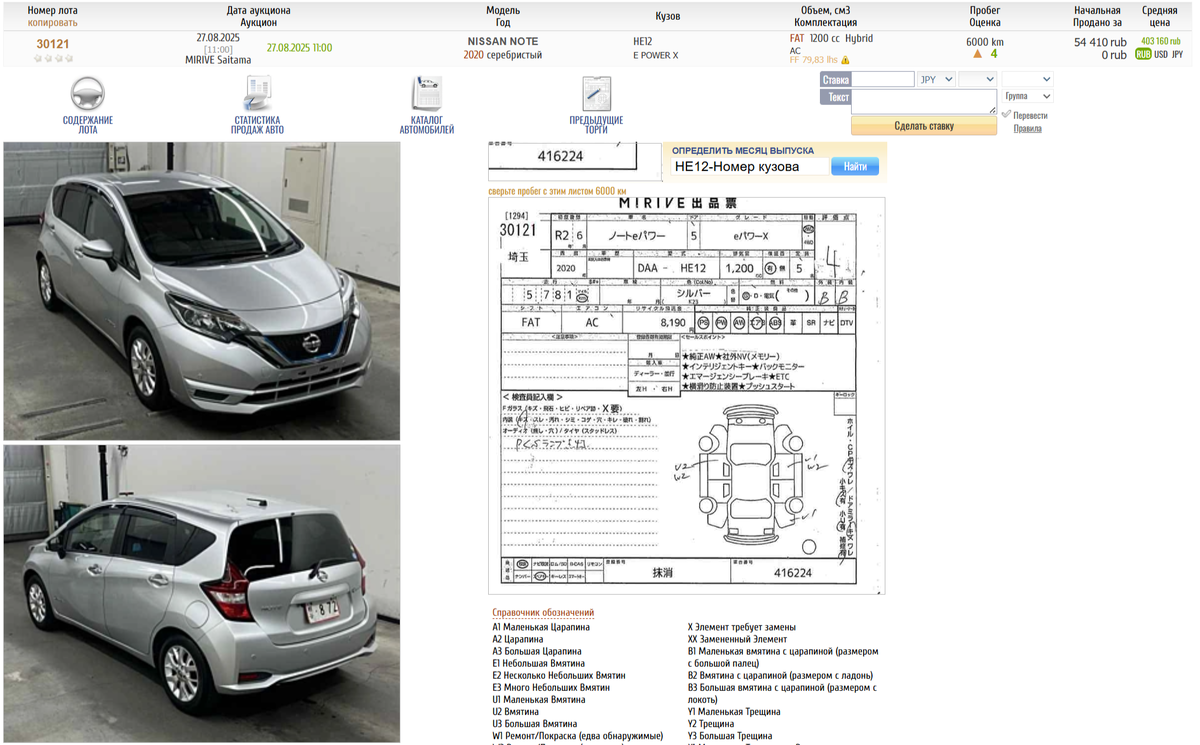Viewport: 1200px width, 745px height.
Task: Click the Перевести checkmark icon
Action: [1006, 115]
